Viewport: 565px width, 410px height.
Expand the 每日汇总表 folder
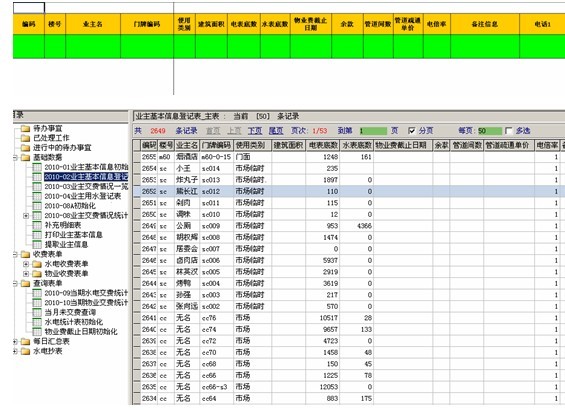[15, 341]
